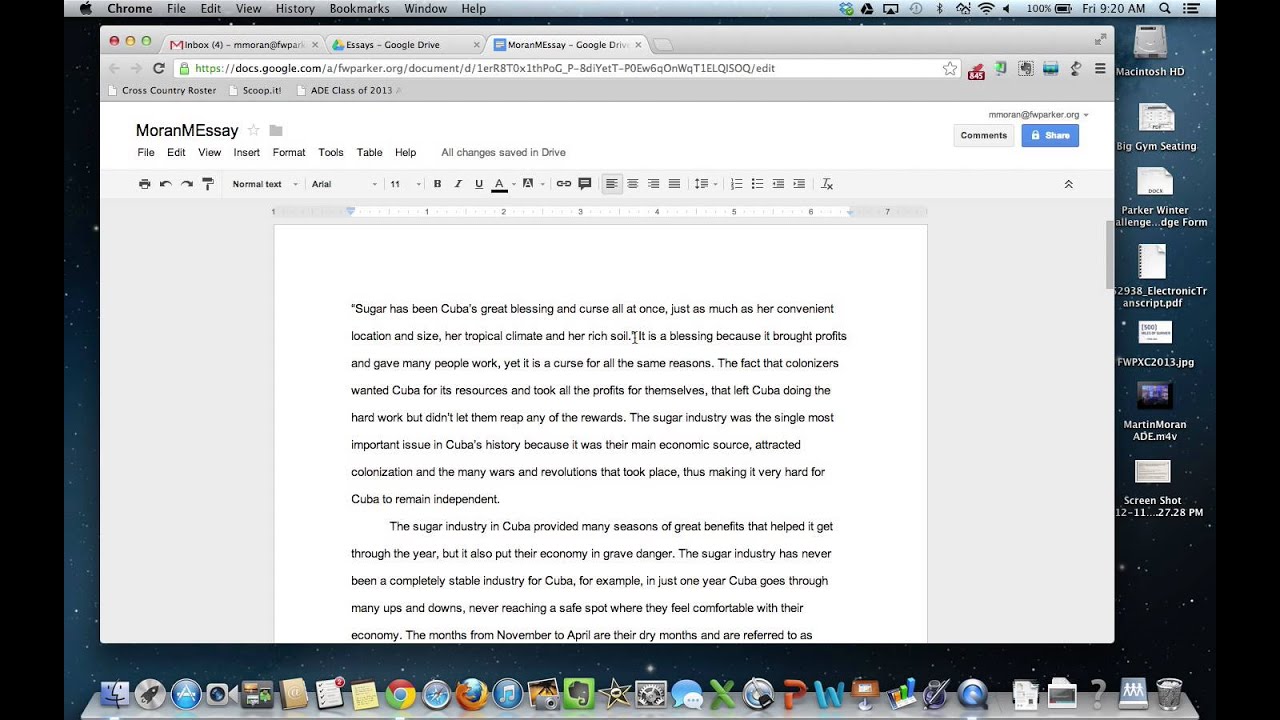1280x720 pixels.
Task: Click the All changes saved in Drive status
Action: [x=503, y=153]
